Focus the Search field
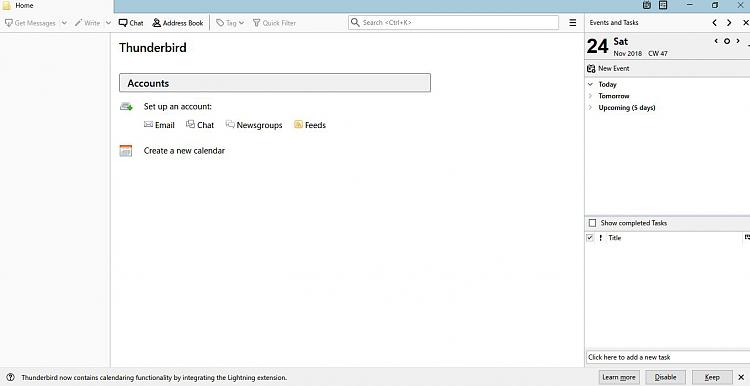Image resolution: width=750 pixels, height=386 pixels. pyautogui.click(x=453, y=22)
